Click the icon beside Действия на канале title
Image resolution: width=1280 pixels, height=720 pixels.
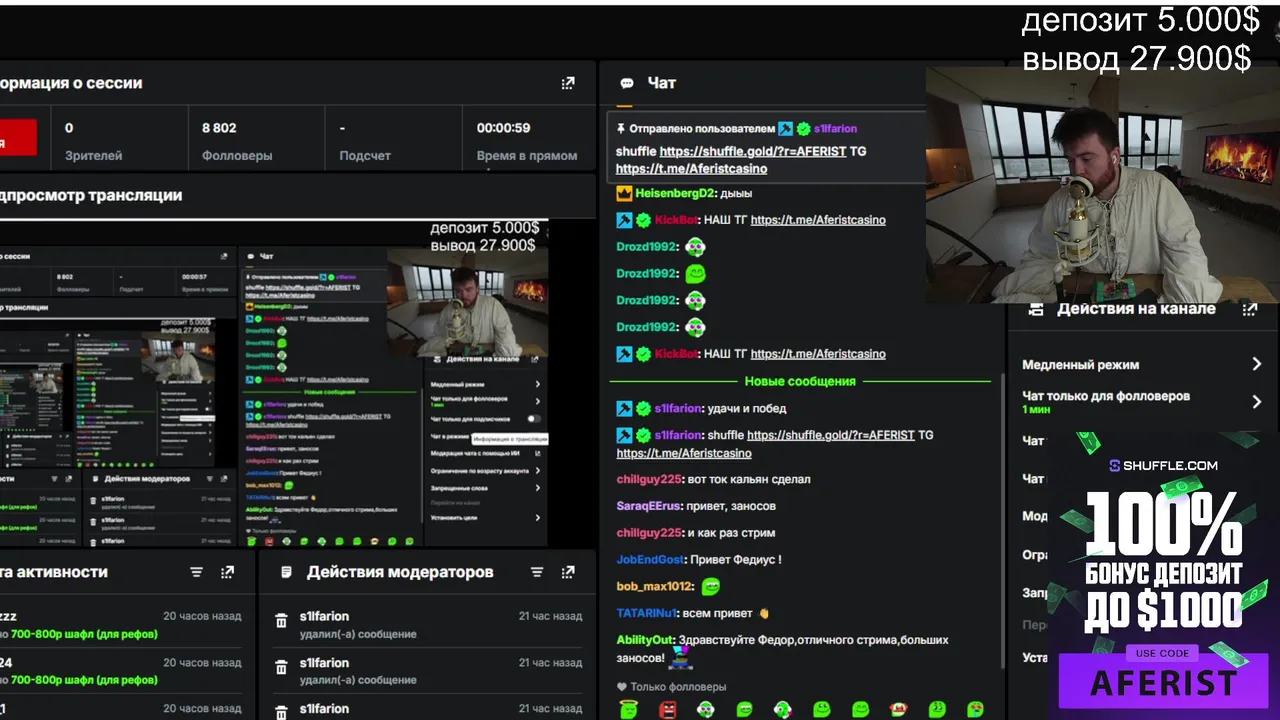click(1036, 309)
